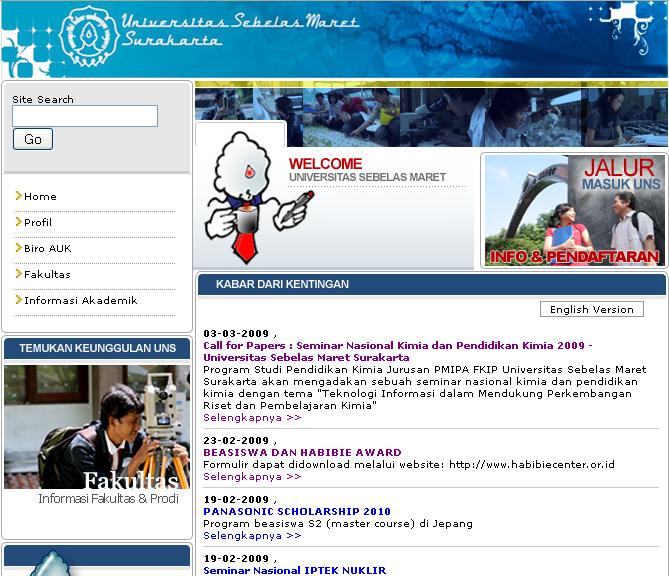Click the arrow icon beside Biro AUK
The height and width of the screenshot is (576, 669).
tap(18, 248)
